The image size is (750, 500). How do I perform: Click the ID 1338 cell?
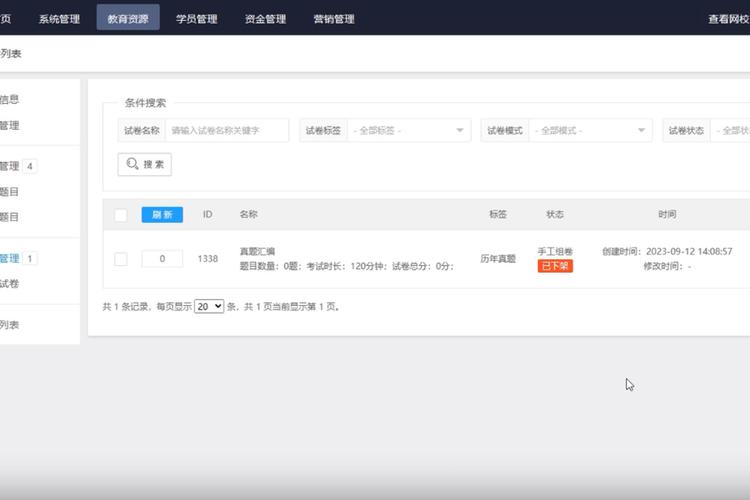208,259
